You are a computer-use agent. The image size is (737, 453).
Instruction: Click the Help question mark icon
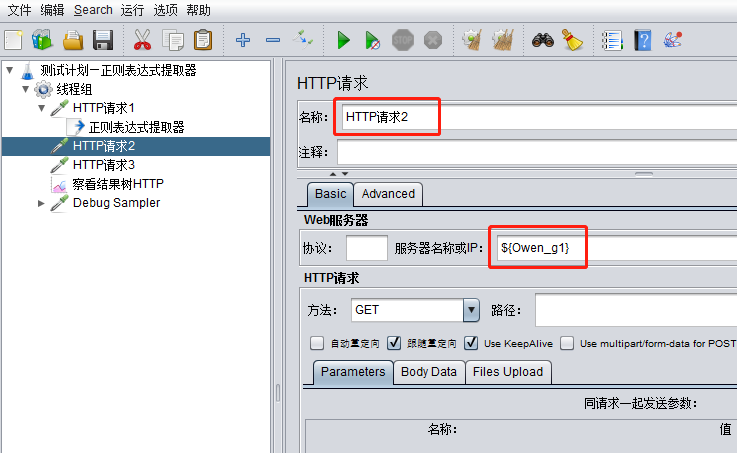click(x=643, y=40)
